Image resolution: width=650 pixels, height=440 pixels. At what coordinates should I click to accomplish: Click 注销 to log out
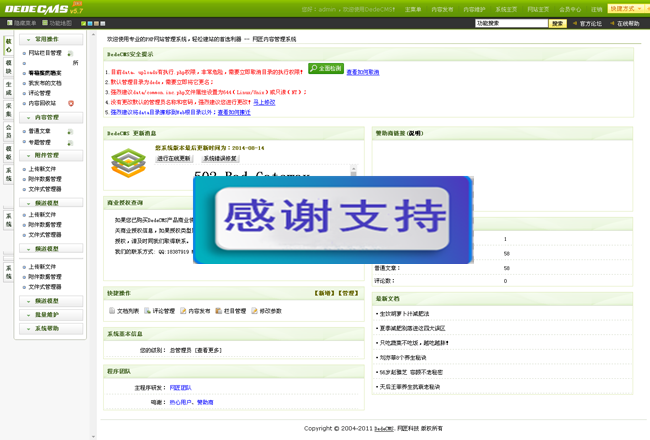click(x=597, y=10)
